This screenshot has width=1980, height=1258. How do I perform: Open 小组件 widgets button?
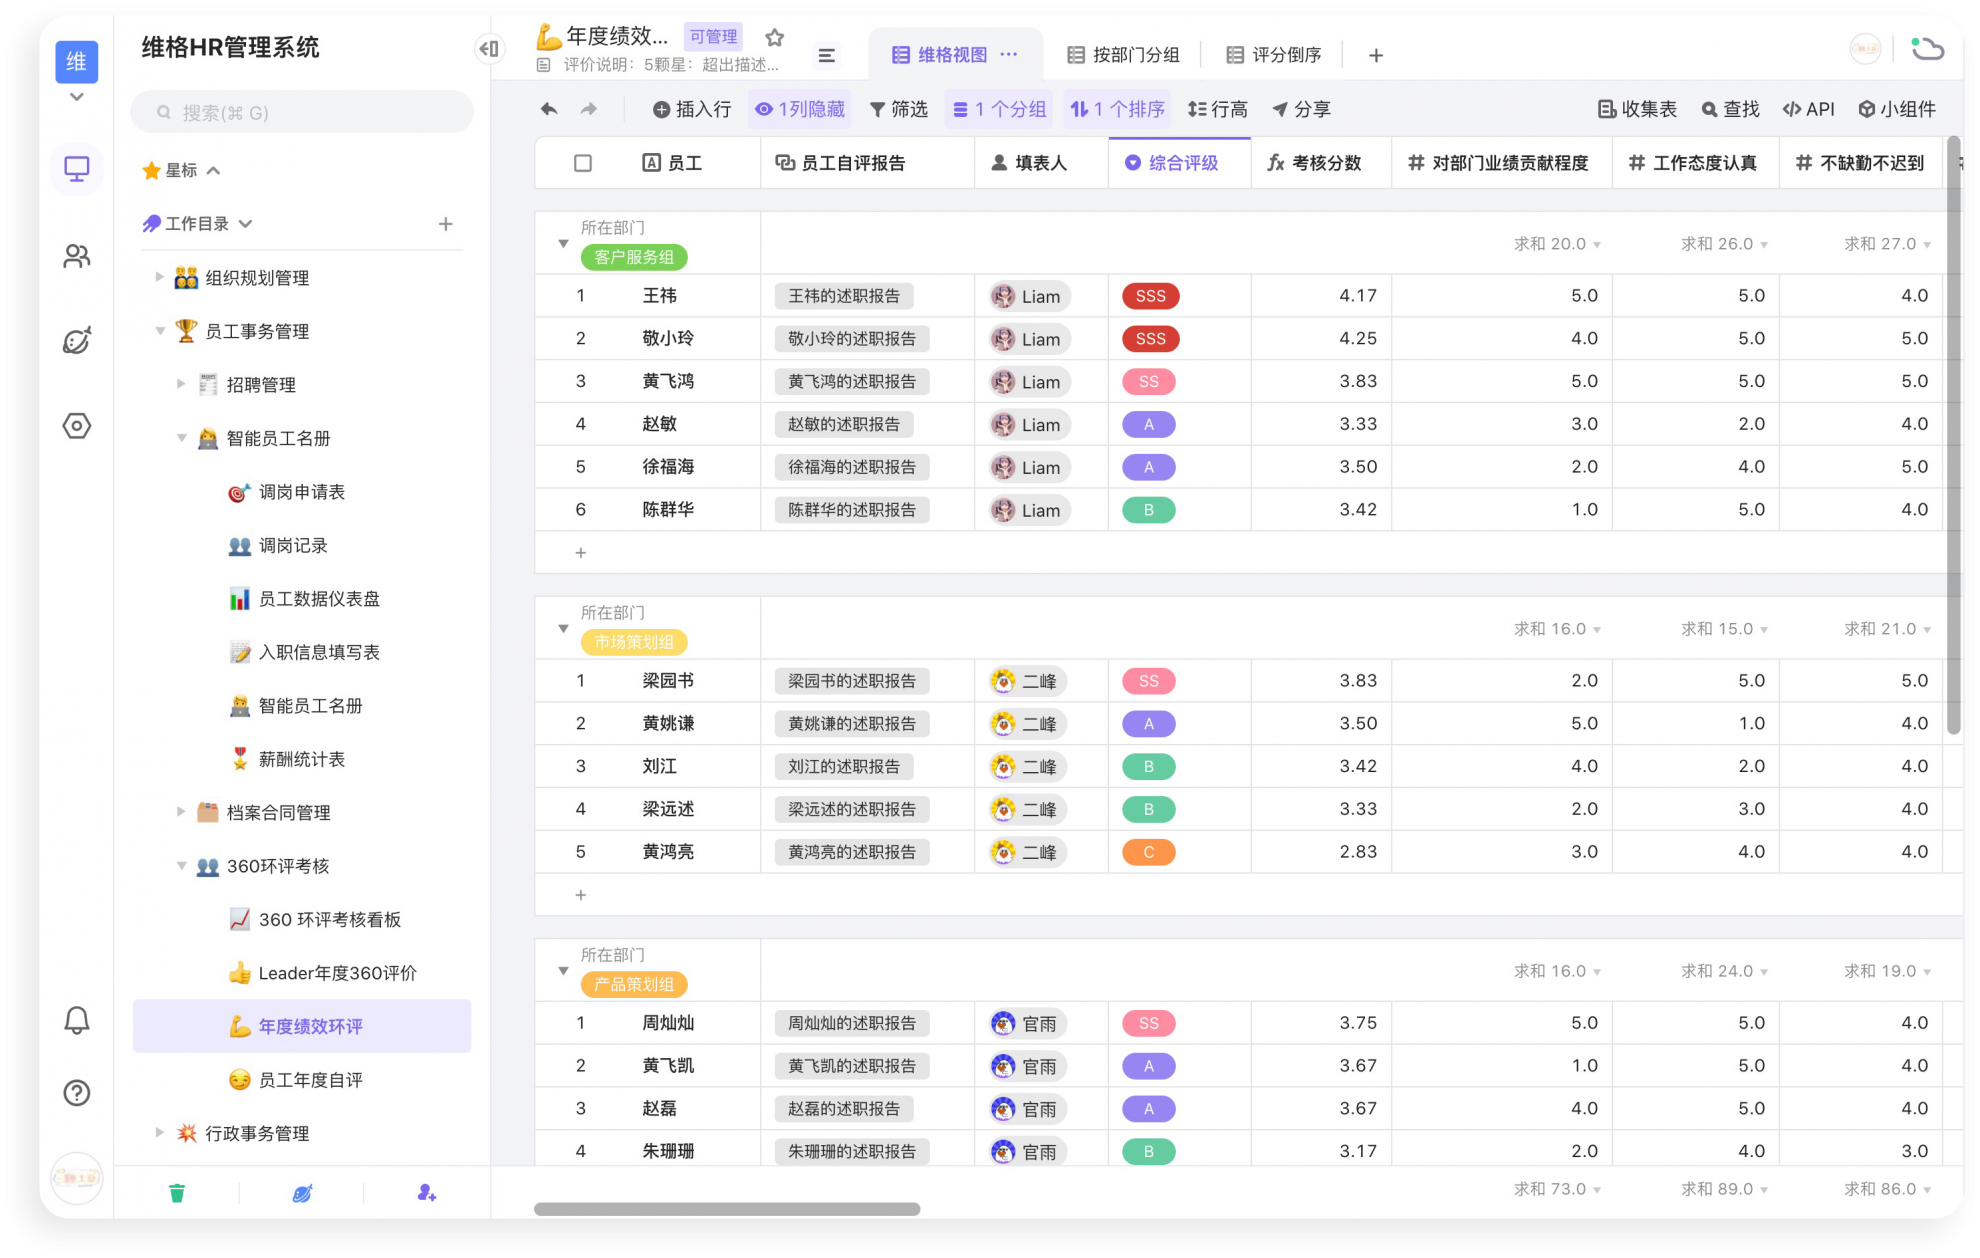(1897, 109)
